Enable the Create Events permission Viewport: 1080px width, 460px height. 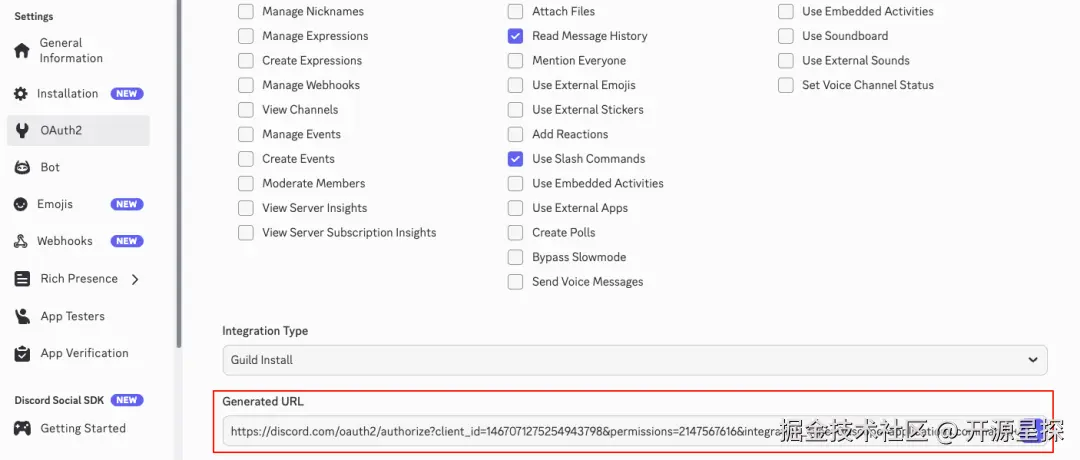pyautogui.click(x=246, y=159)
